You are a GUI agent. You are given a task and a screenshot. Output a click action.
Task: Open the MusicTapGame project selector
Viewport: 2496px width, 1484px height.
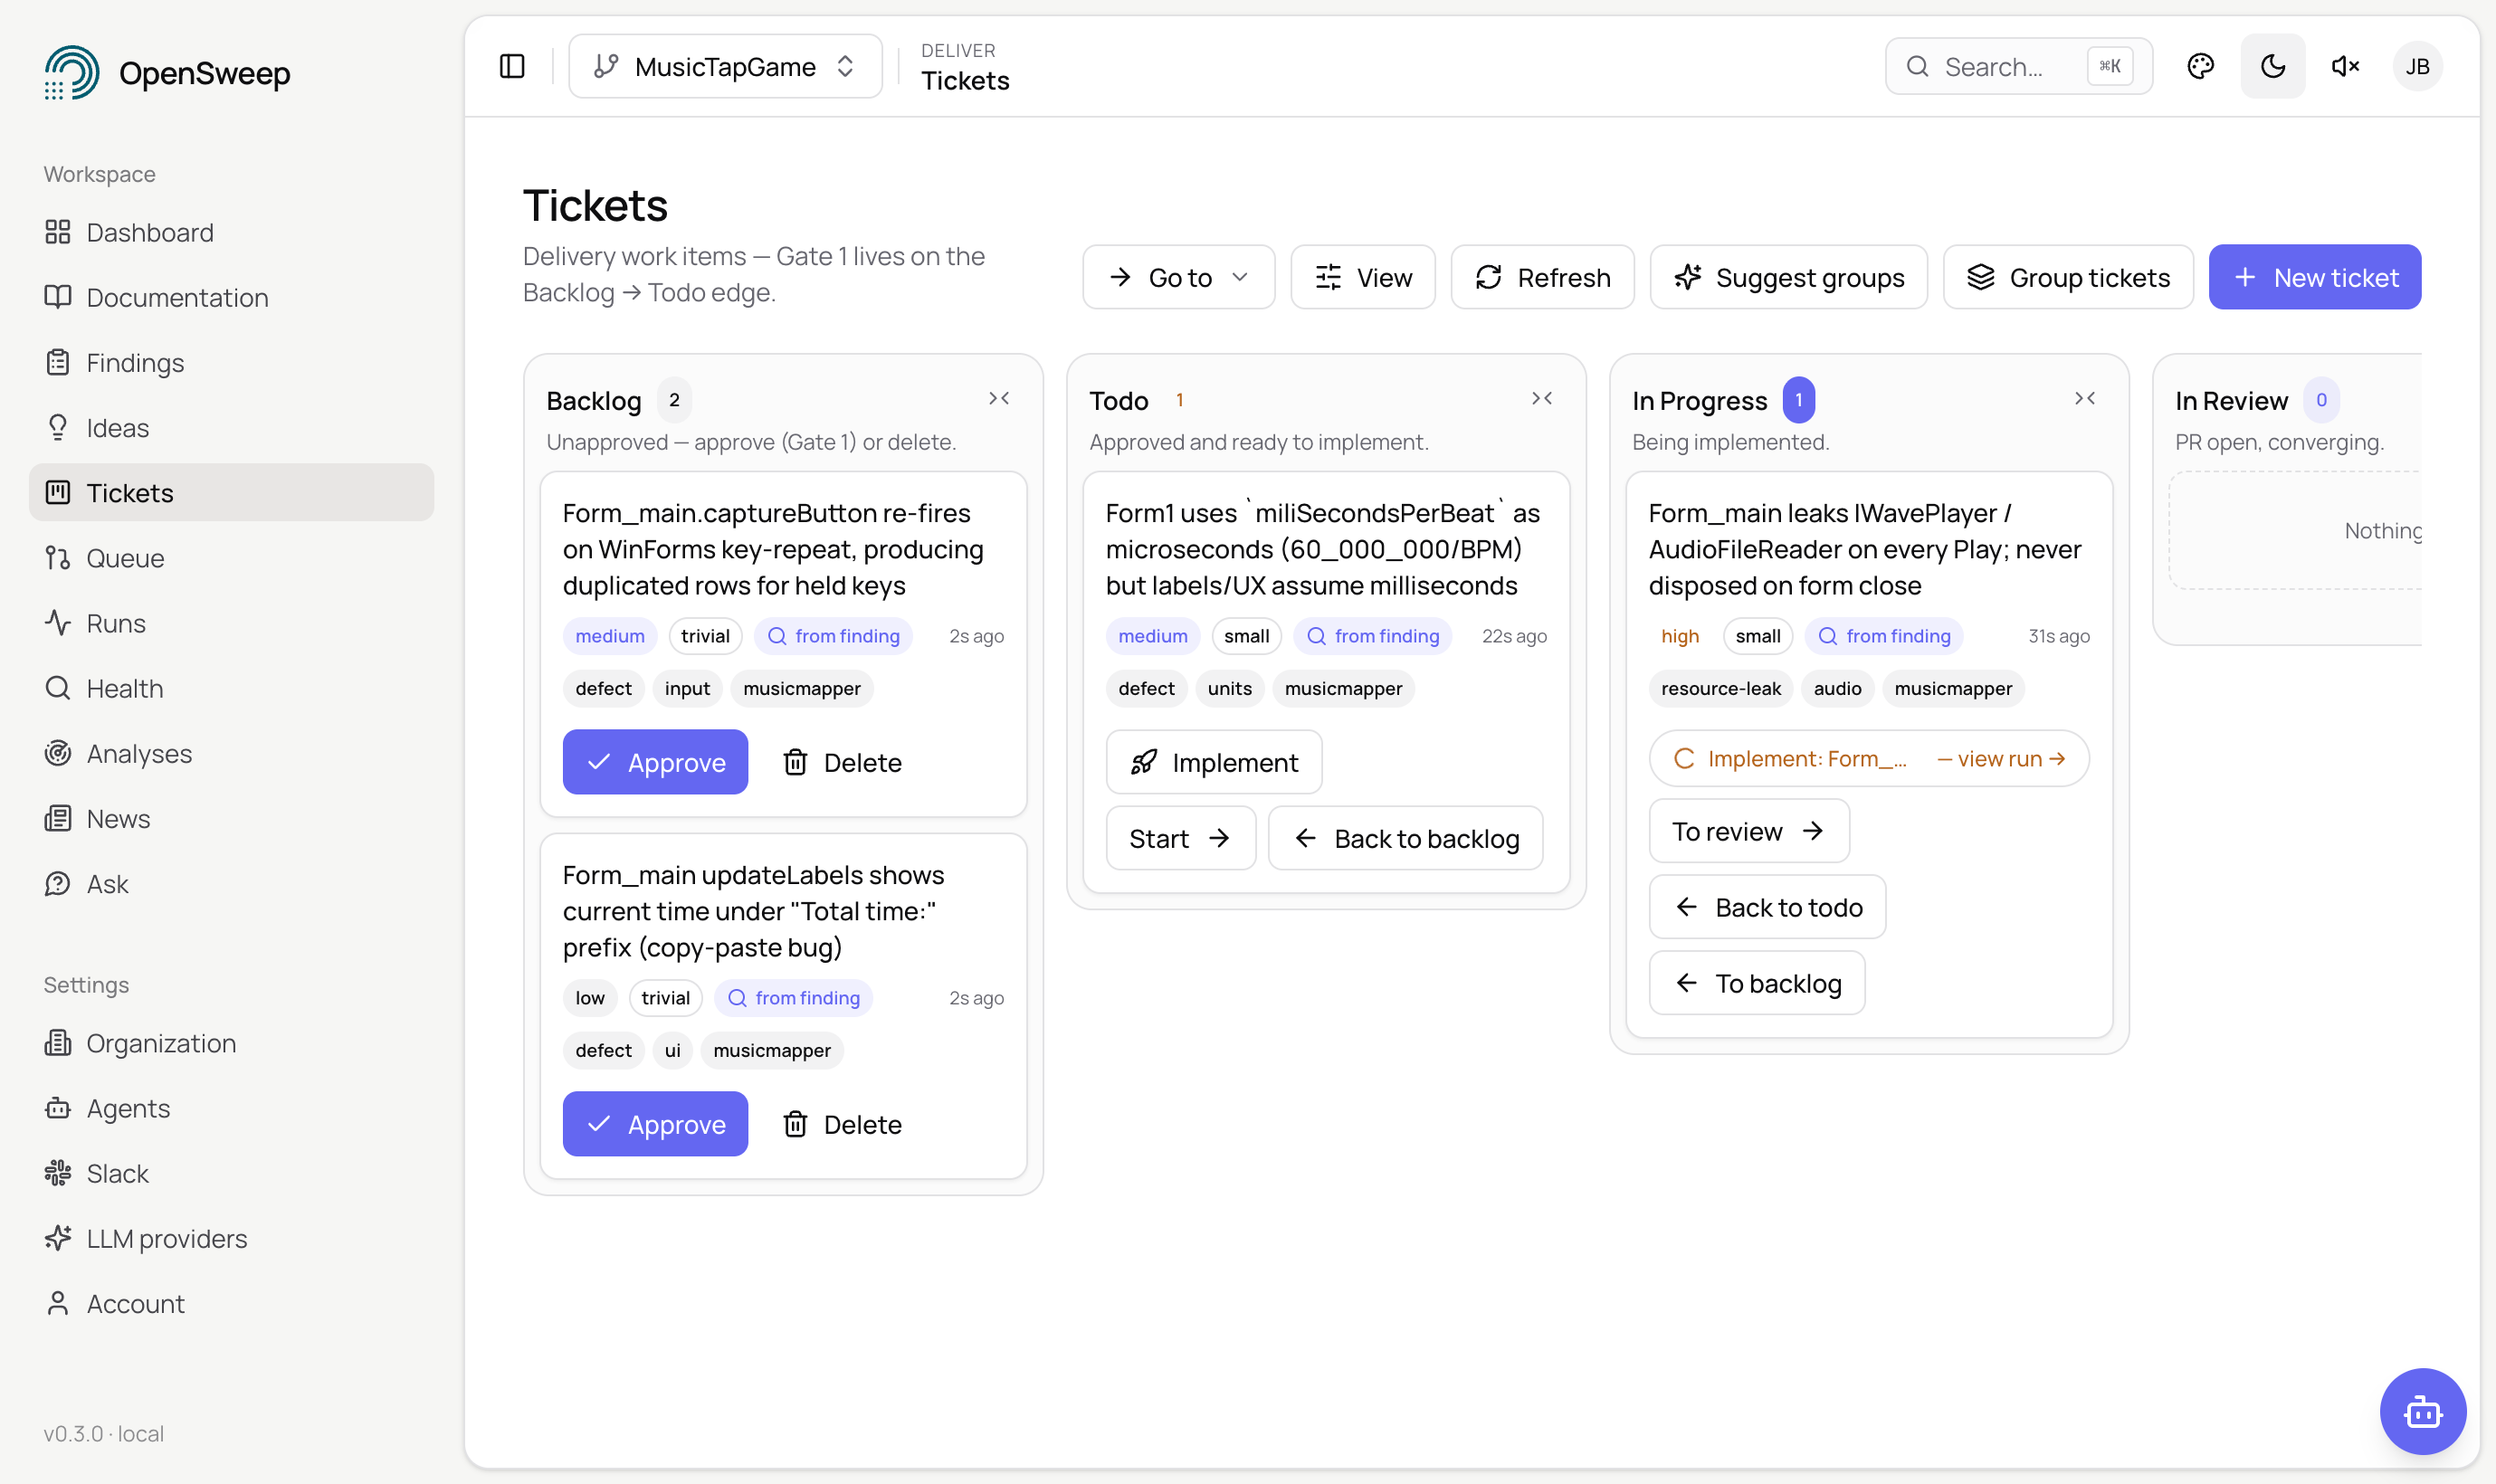coord(725,66)
